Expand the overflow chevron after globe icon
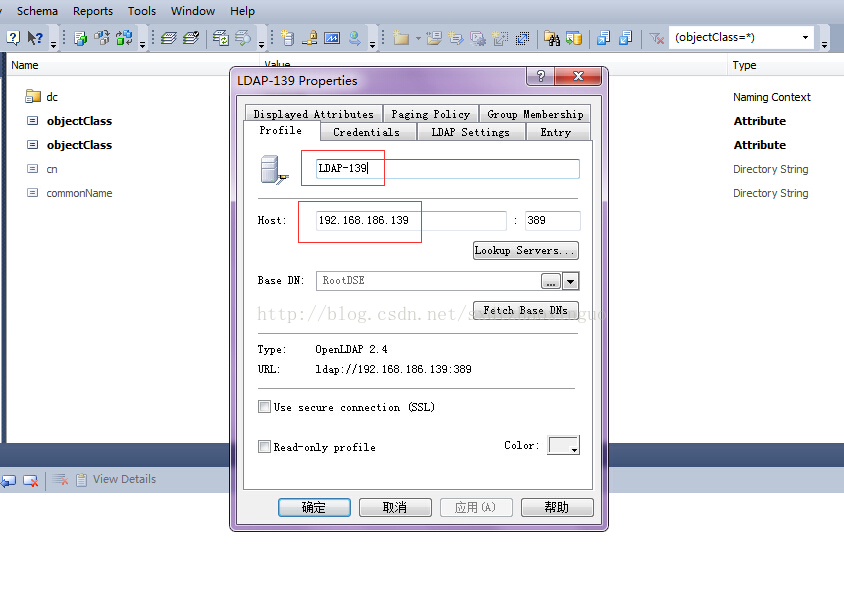Viewport: 844px width, 607px height. [x=372, y=44]
